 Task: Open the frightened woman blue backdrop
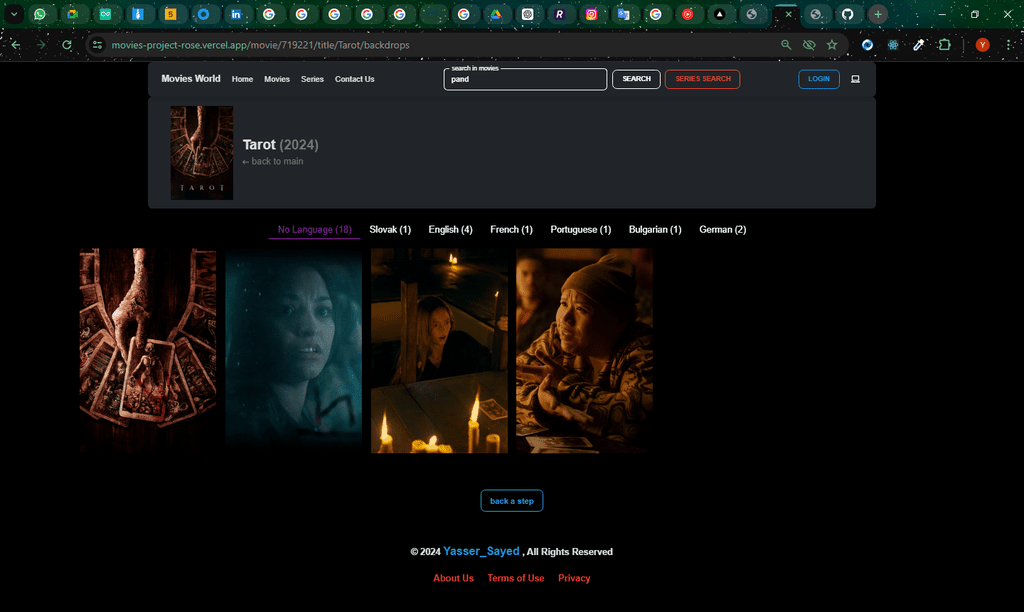[x=294, y=351]
